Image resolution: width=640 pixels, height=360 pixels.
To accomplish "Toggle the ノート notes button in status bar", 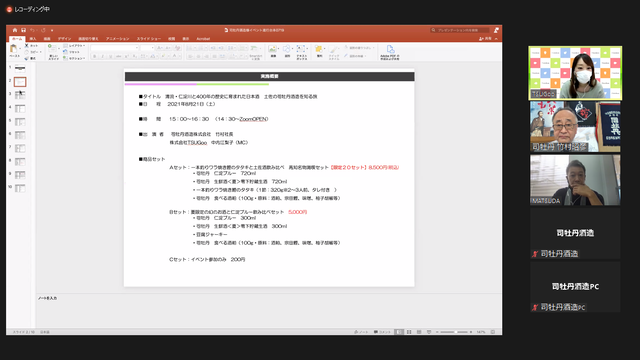I will [x=361, y=332].
